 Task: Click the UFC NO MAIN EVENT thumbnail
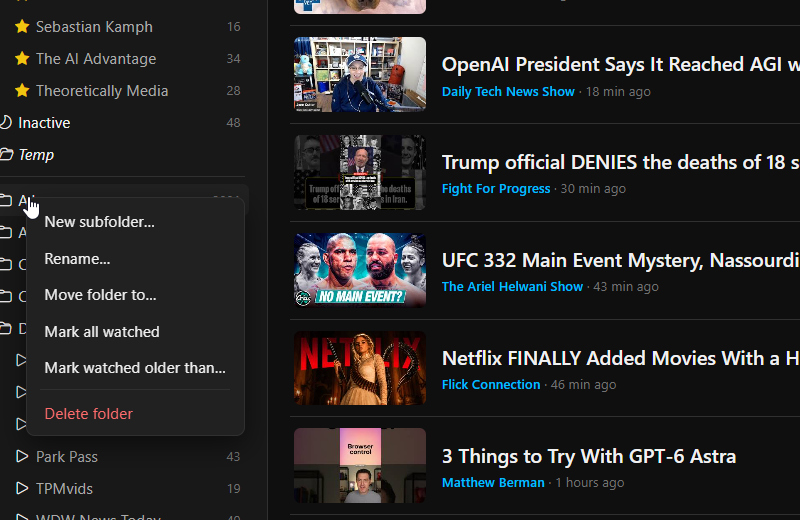pyautogui.click(x=360, y=270)
